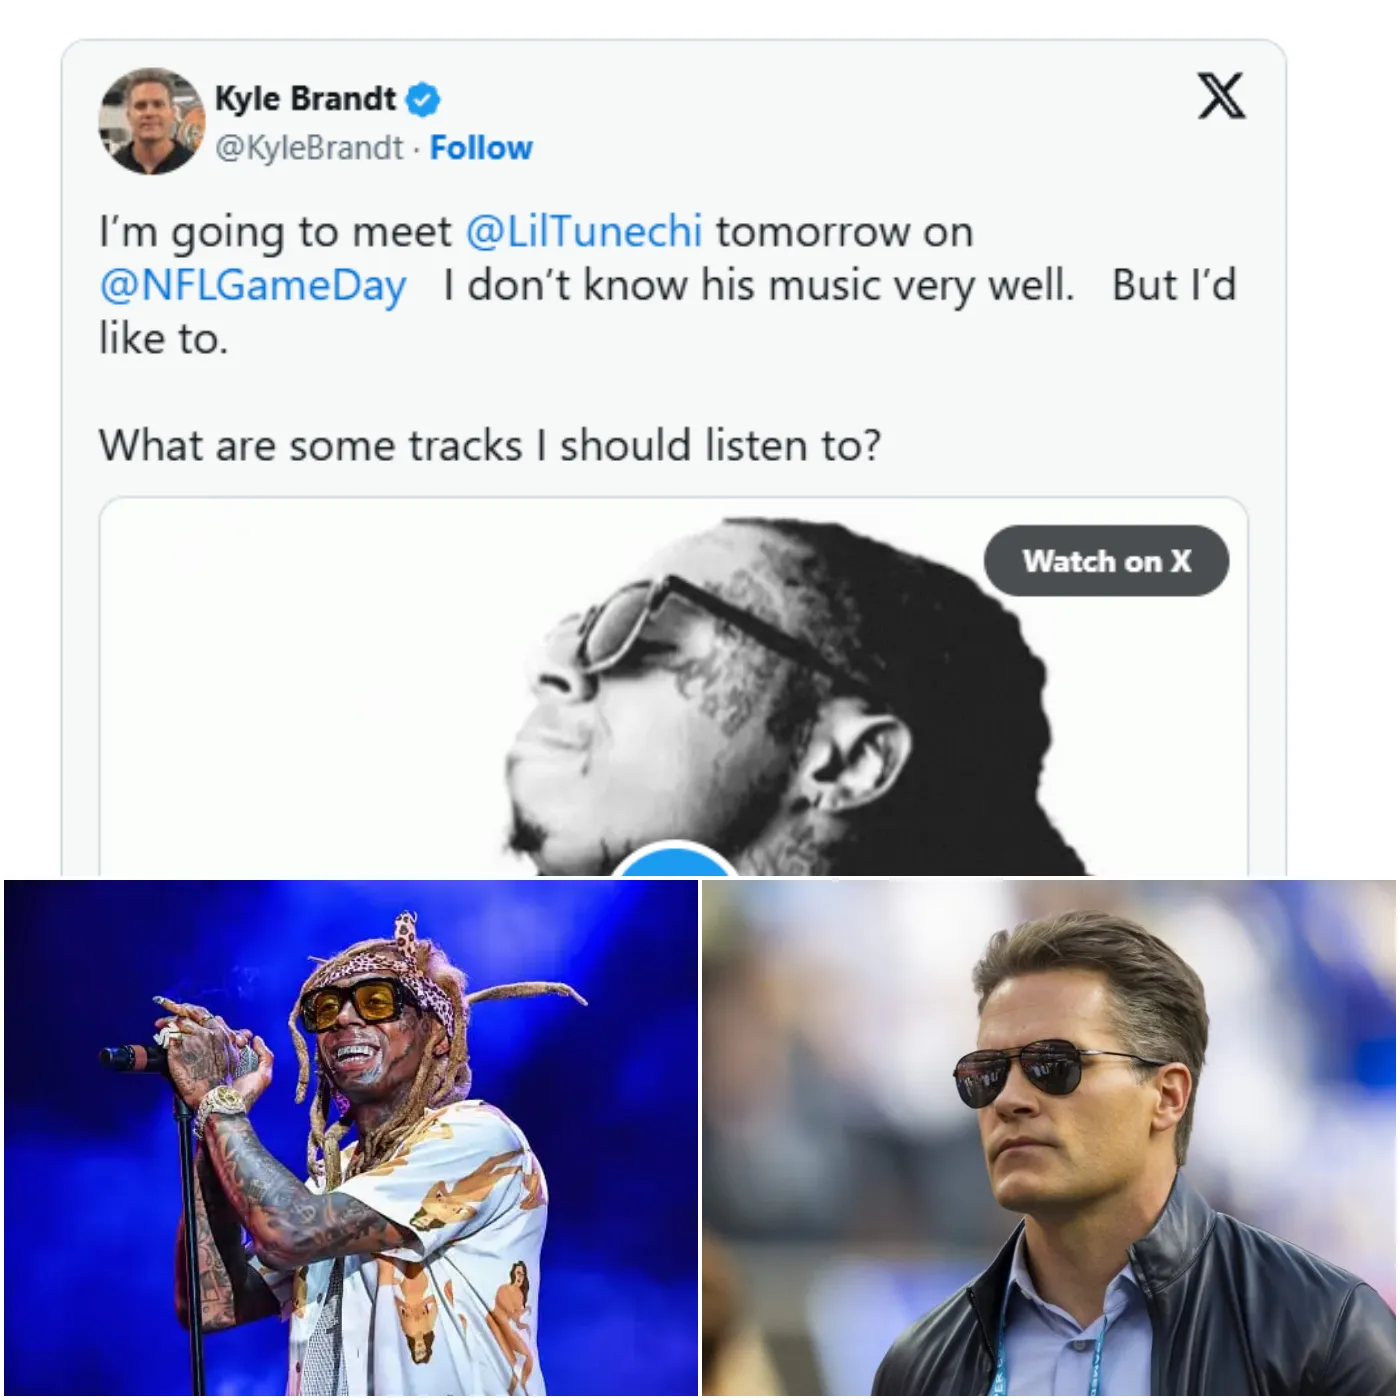The height and width of the screenshot is (1400, 1400).
Task: Click Kyle Brandt's display name
Action: (x=305, y=97)
